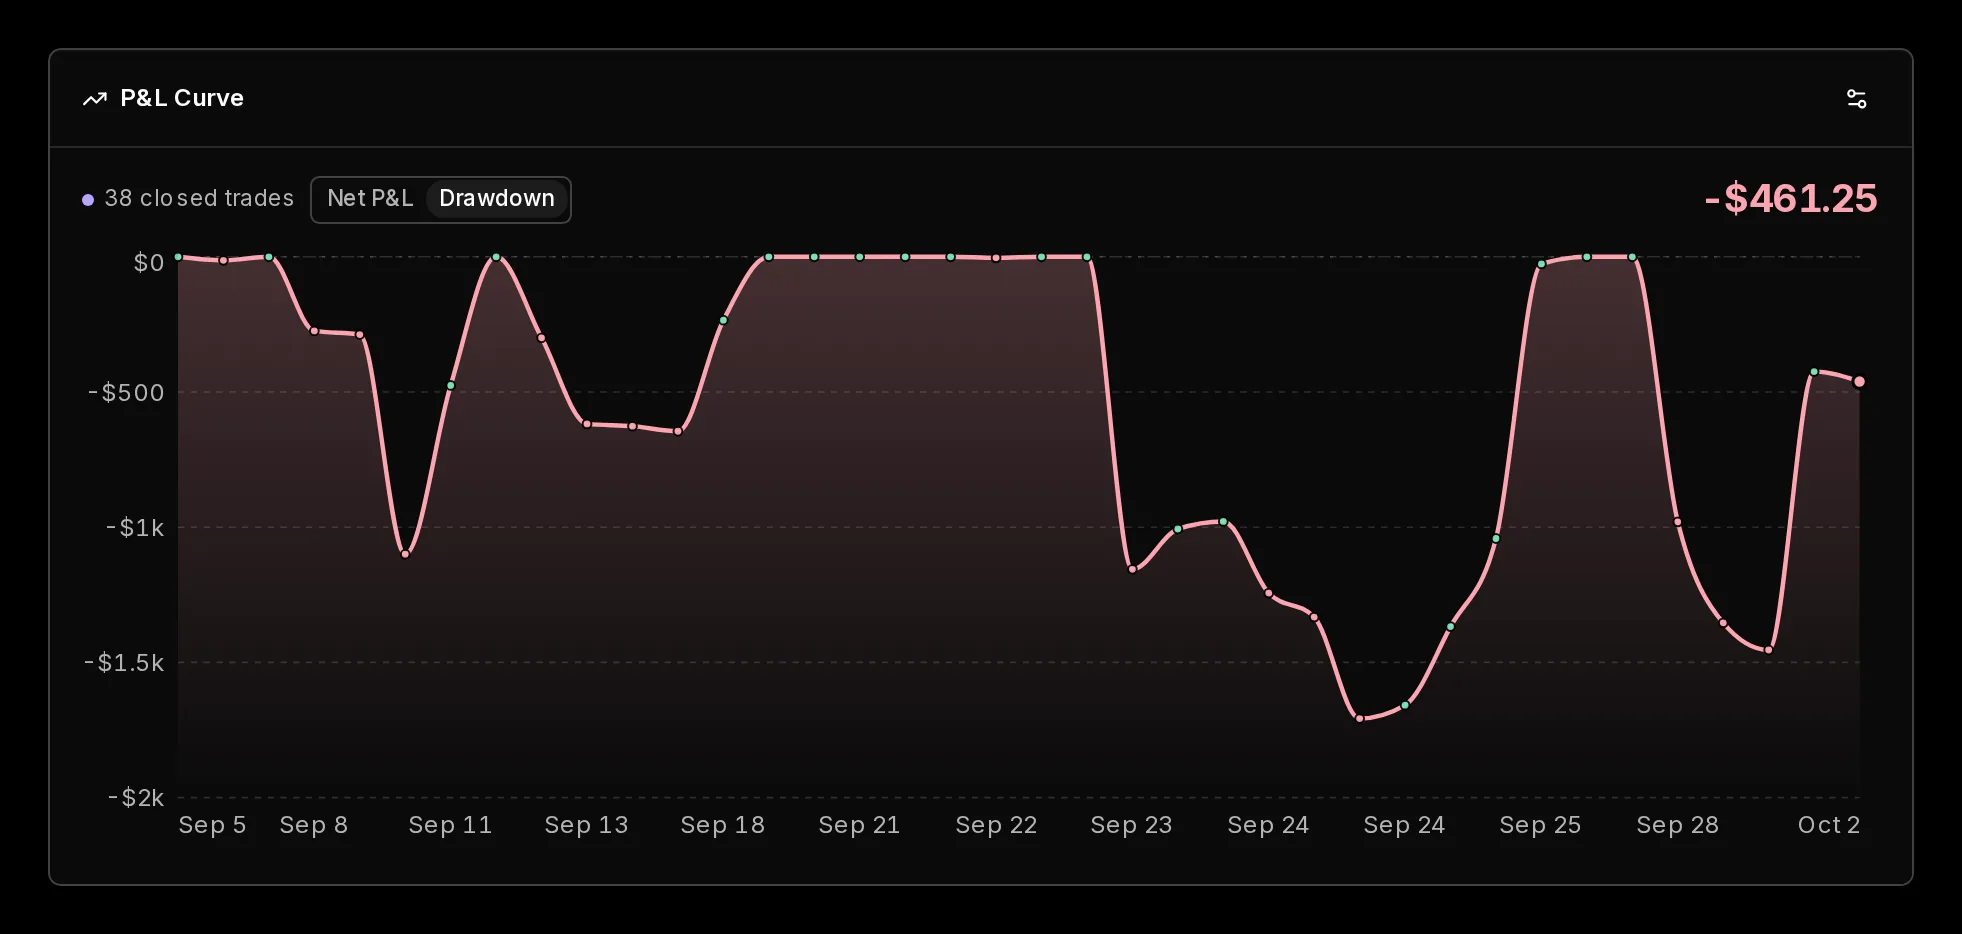Click the Oct 2 axis label
1962x934 pixels.
(1829, 825)
